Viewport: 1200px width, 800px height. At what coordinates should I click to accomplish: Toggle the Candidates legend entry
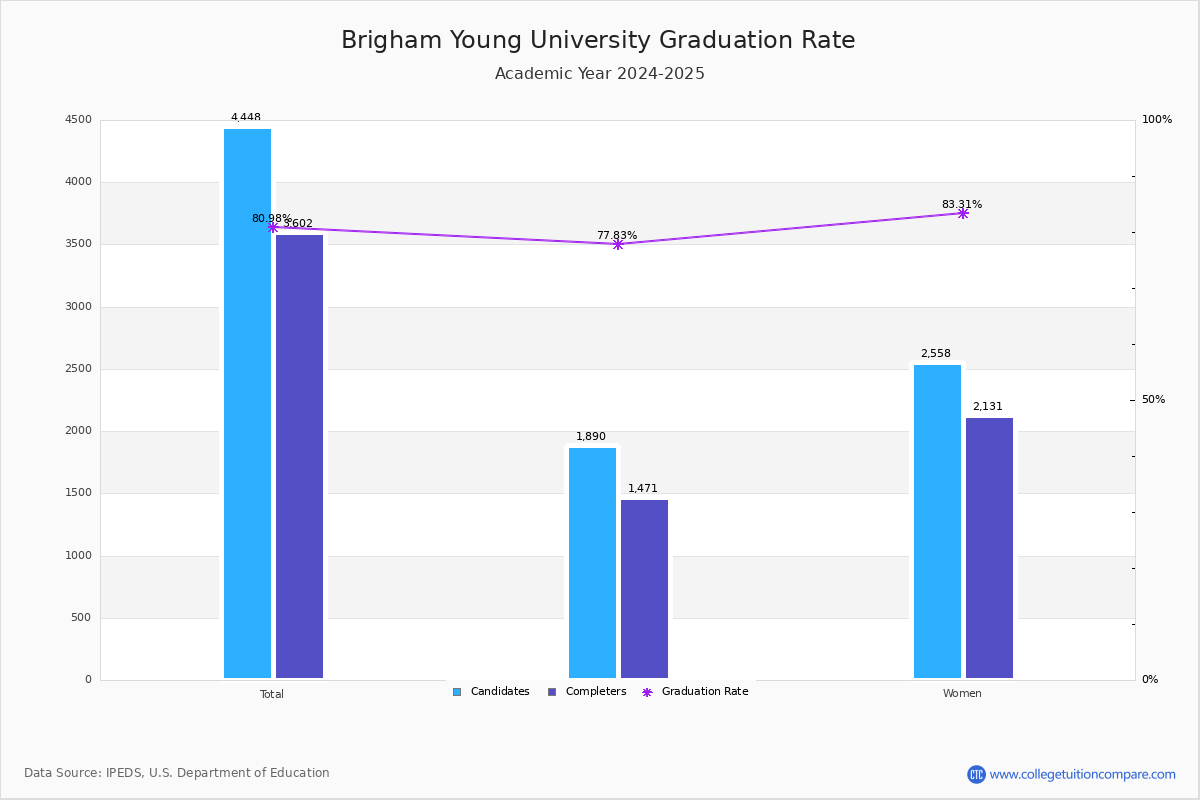[x=491, y=692]
